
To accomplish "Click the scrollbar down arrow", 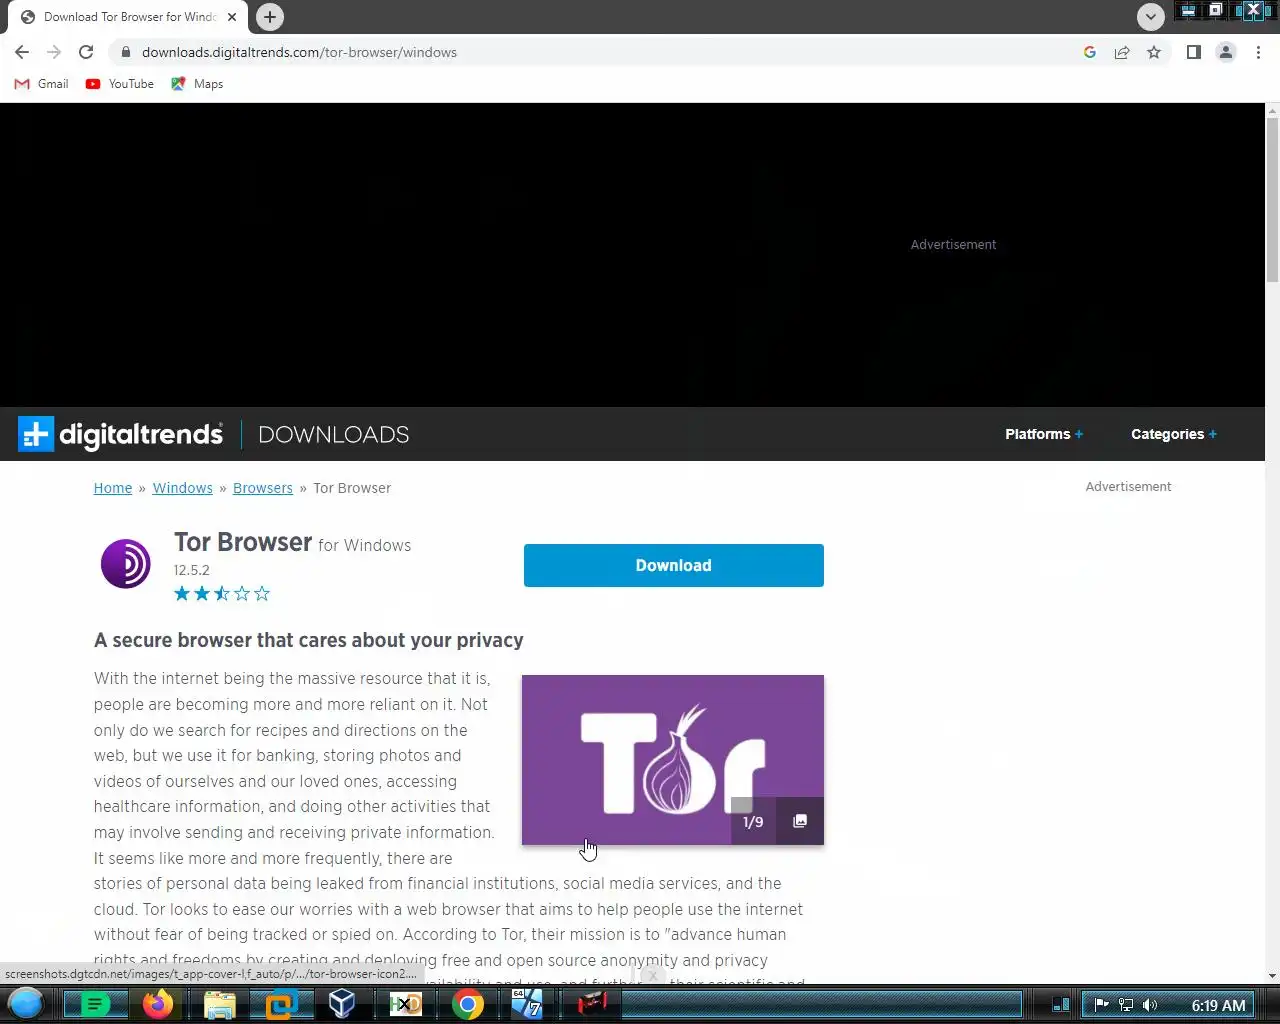I will coord(1272,976).
